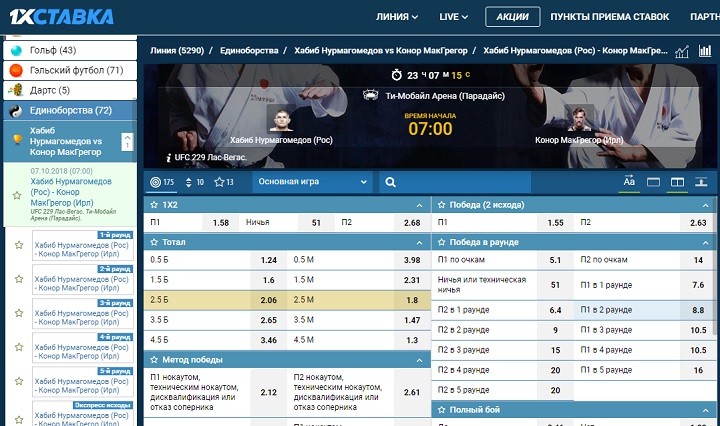Star the 07.10.2018 Хабиб – Конор event

coord(17,196)
